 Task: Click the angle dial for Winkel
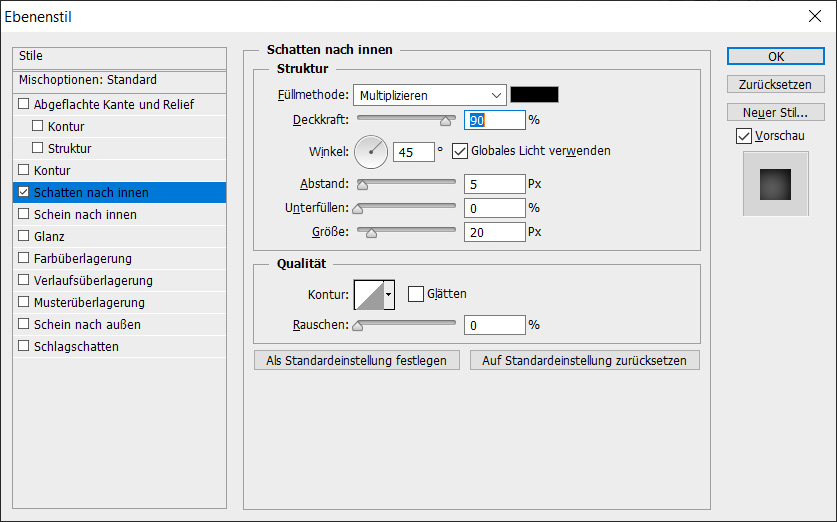point(370,152)
